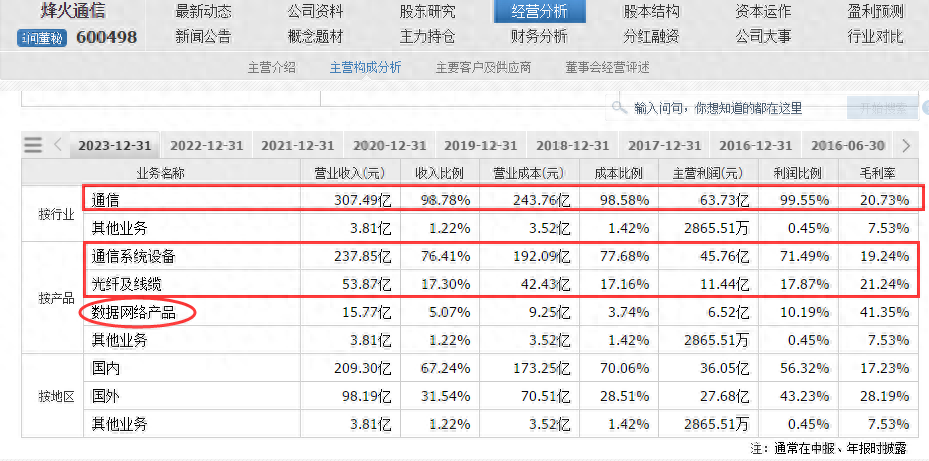Select the highlighted 经营分析 menu item
929x461 pixels.
pos(540,11)
